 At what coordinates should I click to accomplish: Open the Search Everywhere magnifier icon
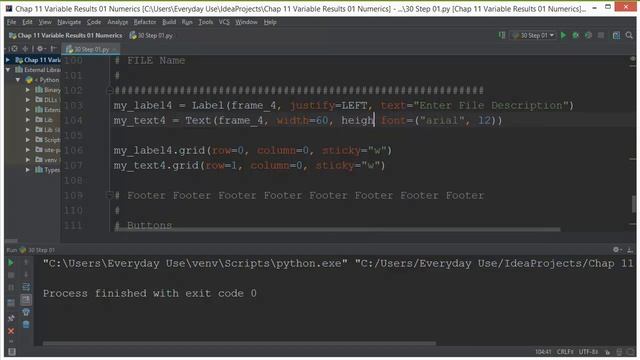(x=629, y=36)
